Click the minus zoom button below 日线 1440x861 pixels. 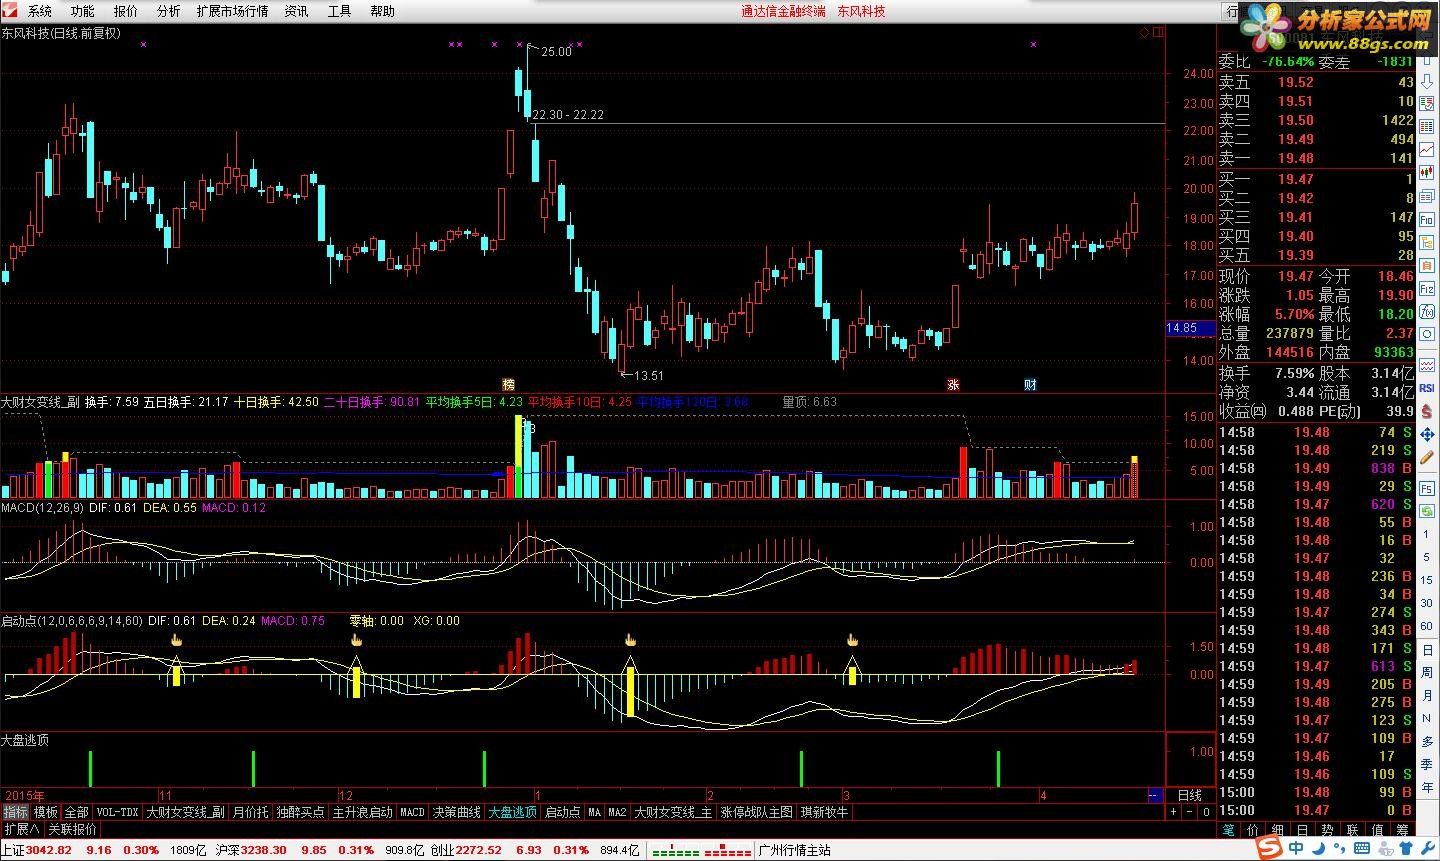(1190, 812)
